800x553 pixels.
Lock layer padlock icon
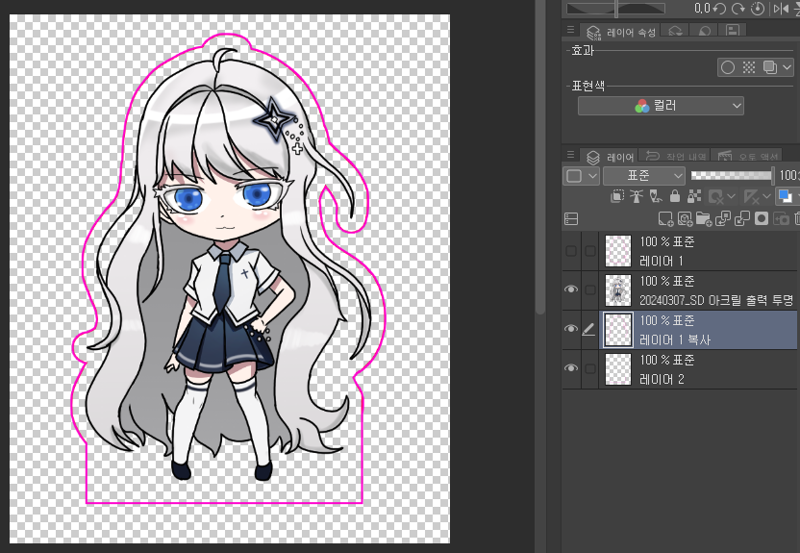coord(674,196)
